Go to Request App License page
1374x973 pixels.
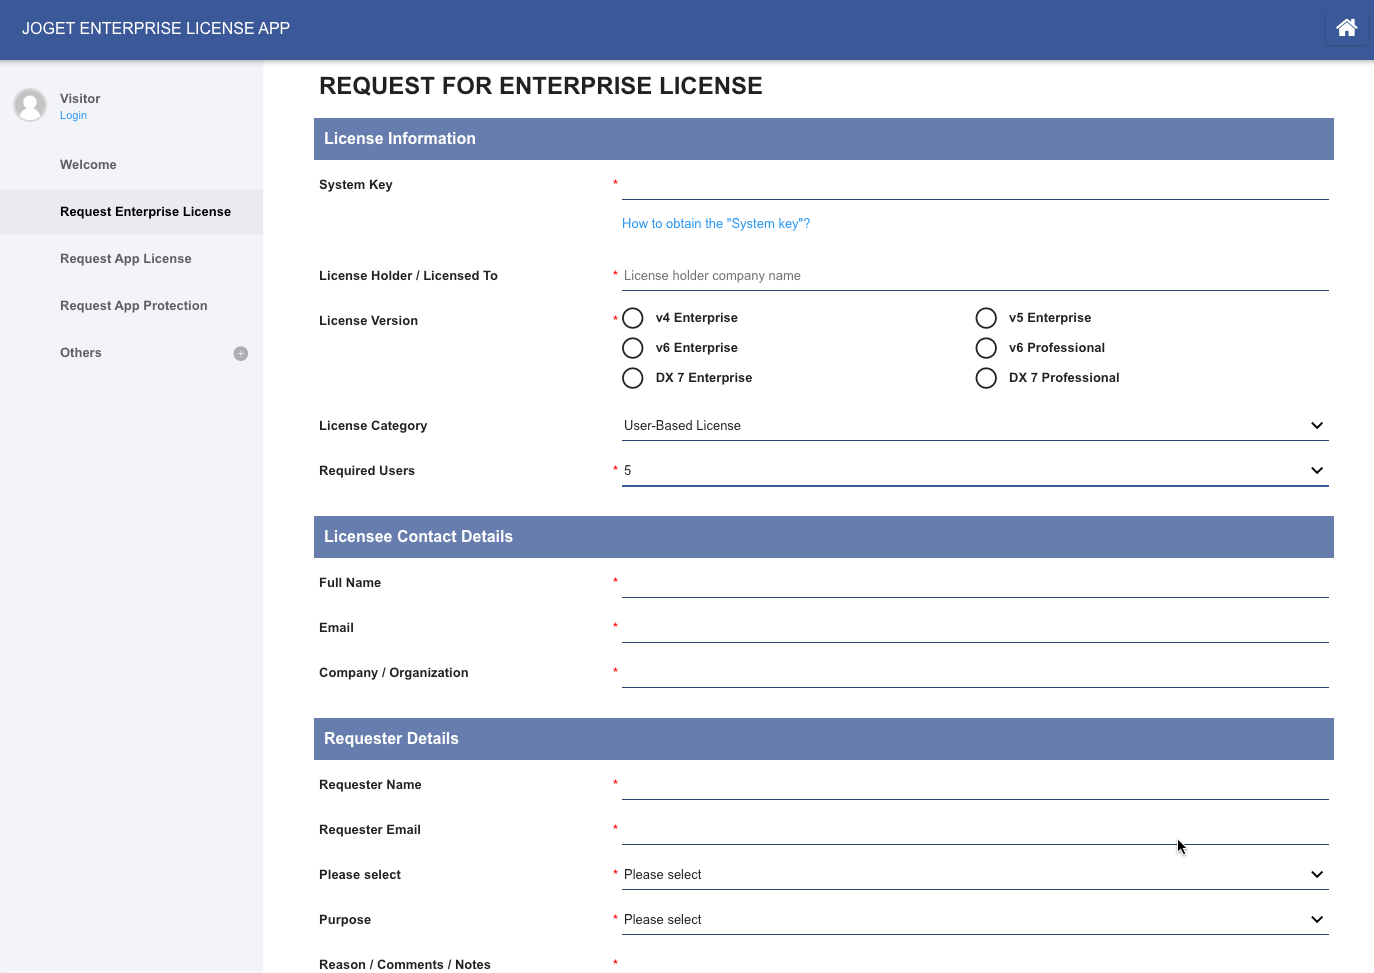pyautogui.click(x=125, y=259)
